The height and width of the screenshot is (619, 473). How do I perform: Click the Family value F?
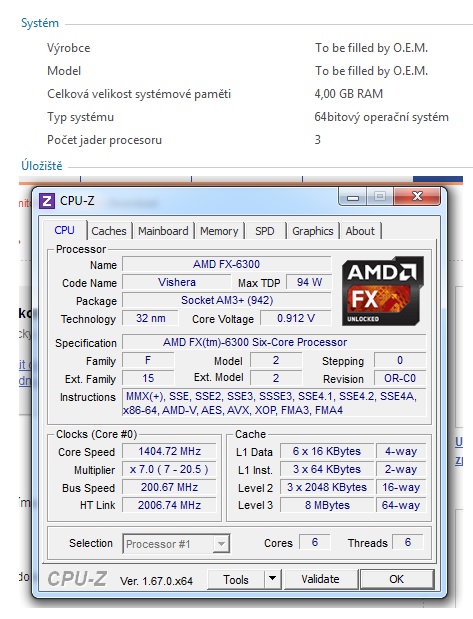click(x=148, y=360)
